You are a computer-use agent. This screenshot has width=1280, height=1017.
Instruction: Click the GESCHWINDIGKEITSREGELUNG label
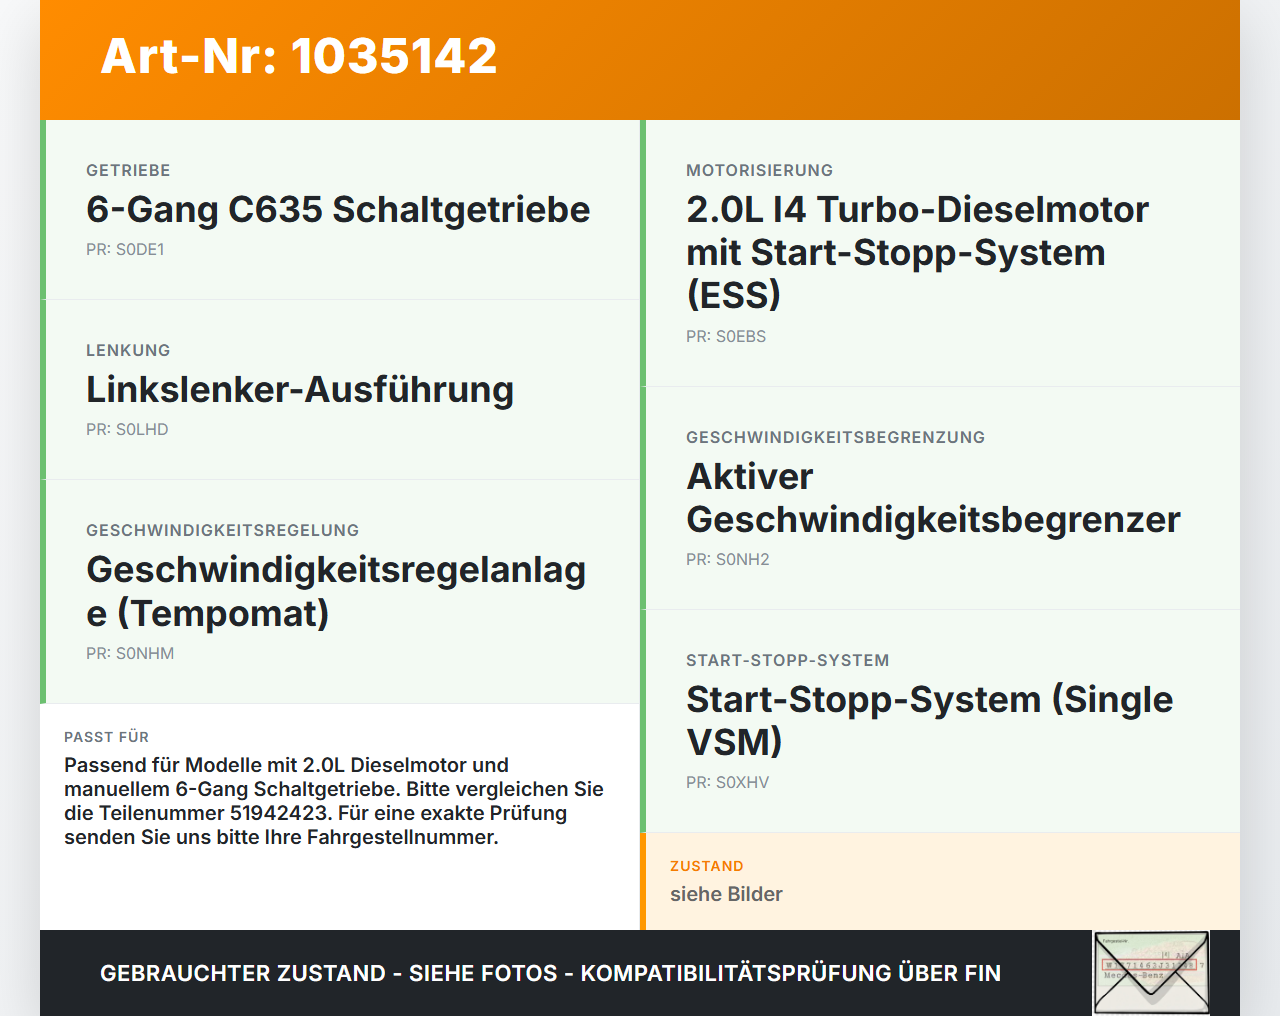click(x=222, y=531)
